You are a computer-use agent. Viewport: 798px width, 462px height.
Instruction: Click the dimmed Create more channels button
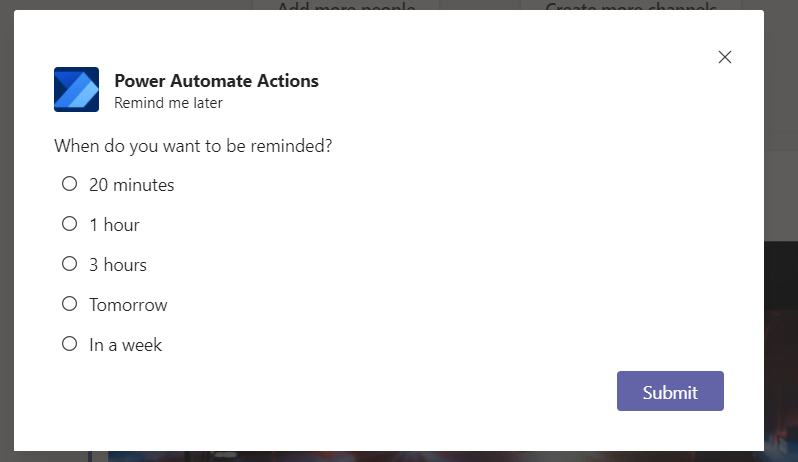pos(630,5)
